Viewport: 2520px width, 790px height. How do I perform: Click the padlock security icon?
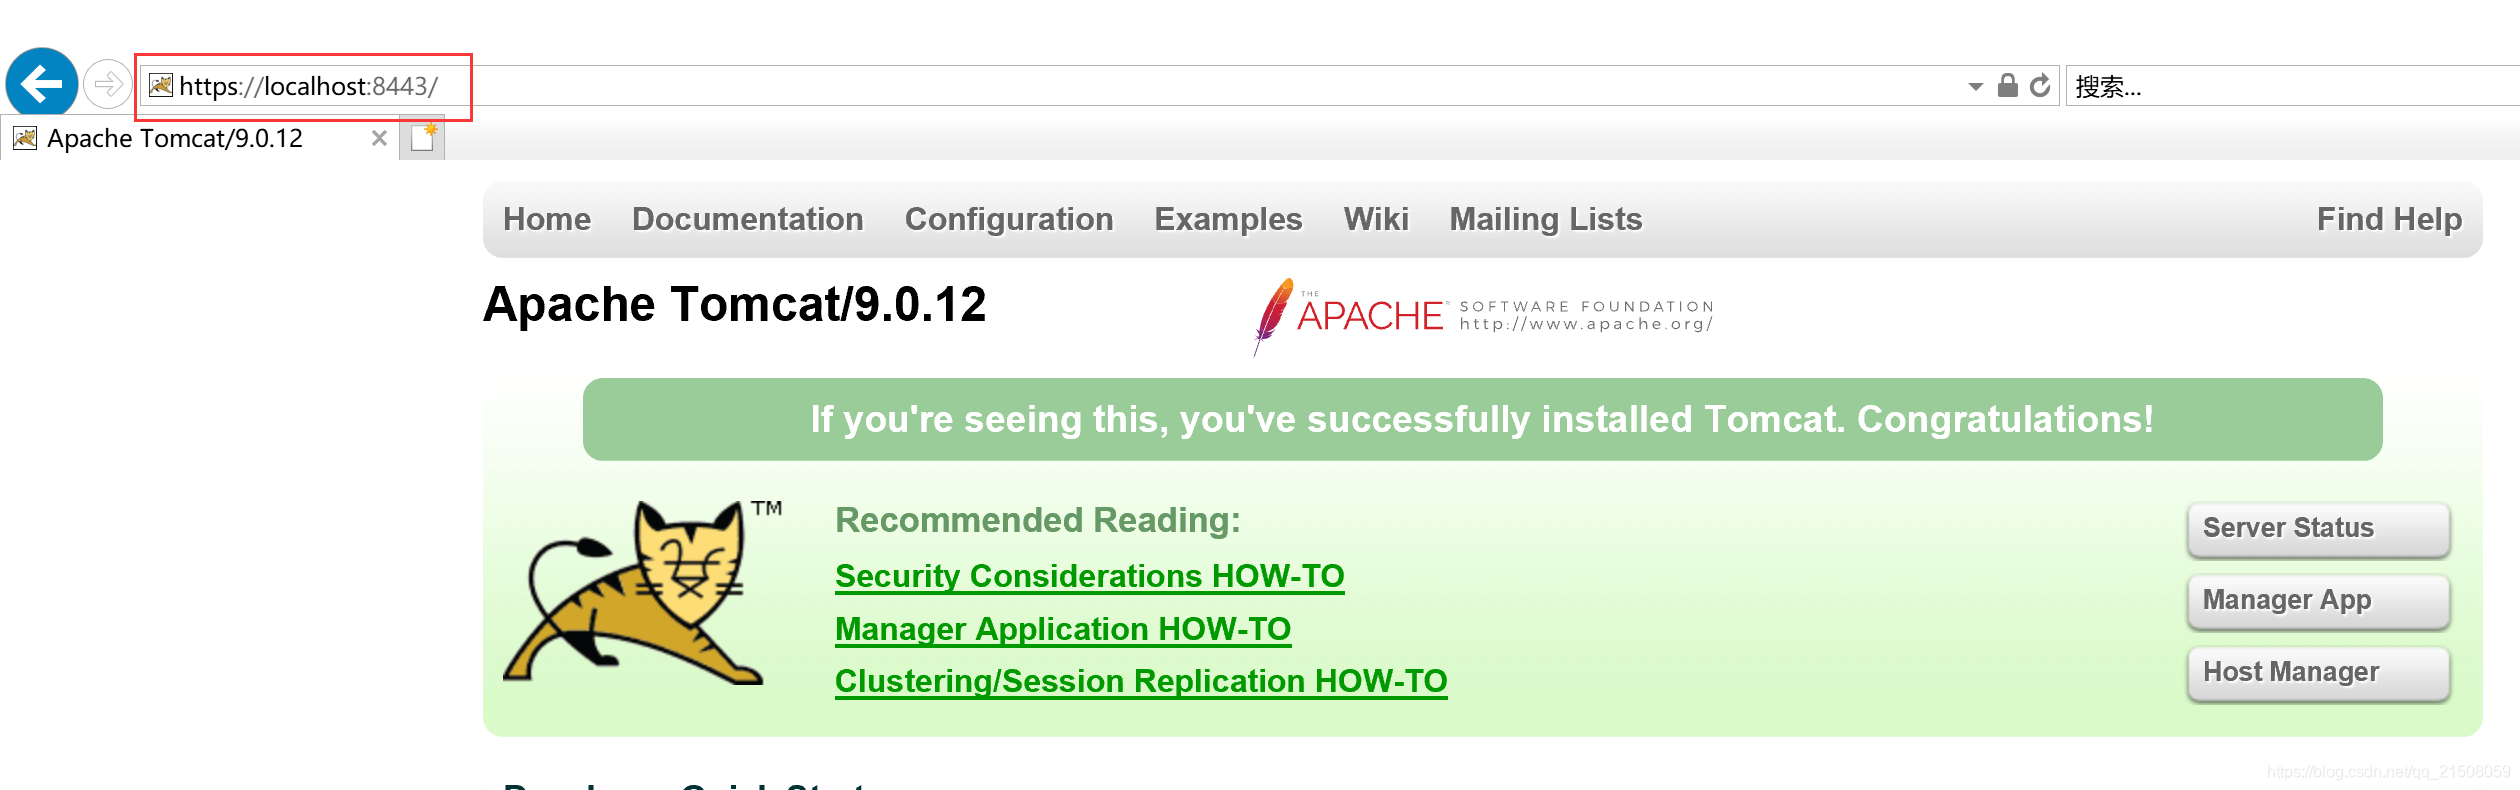pos(2007,85)
